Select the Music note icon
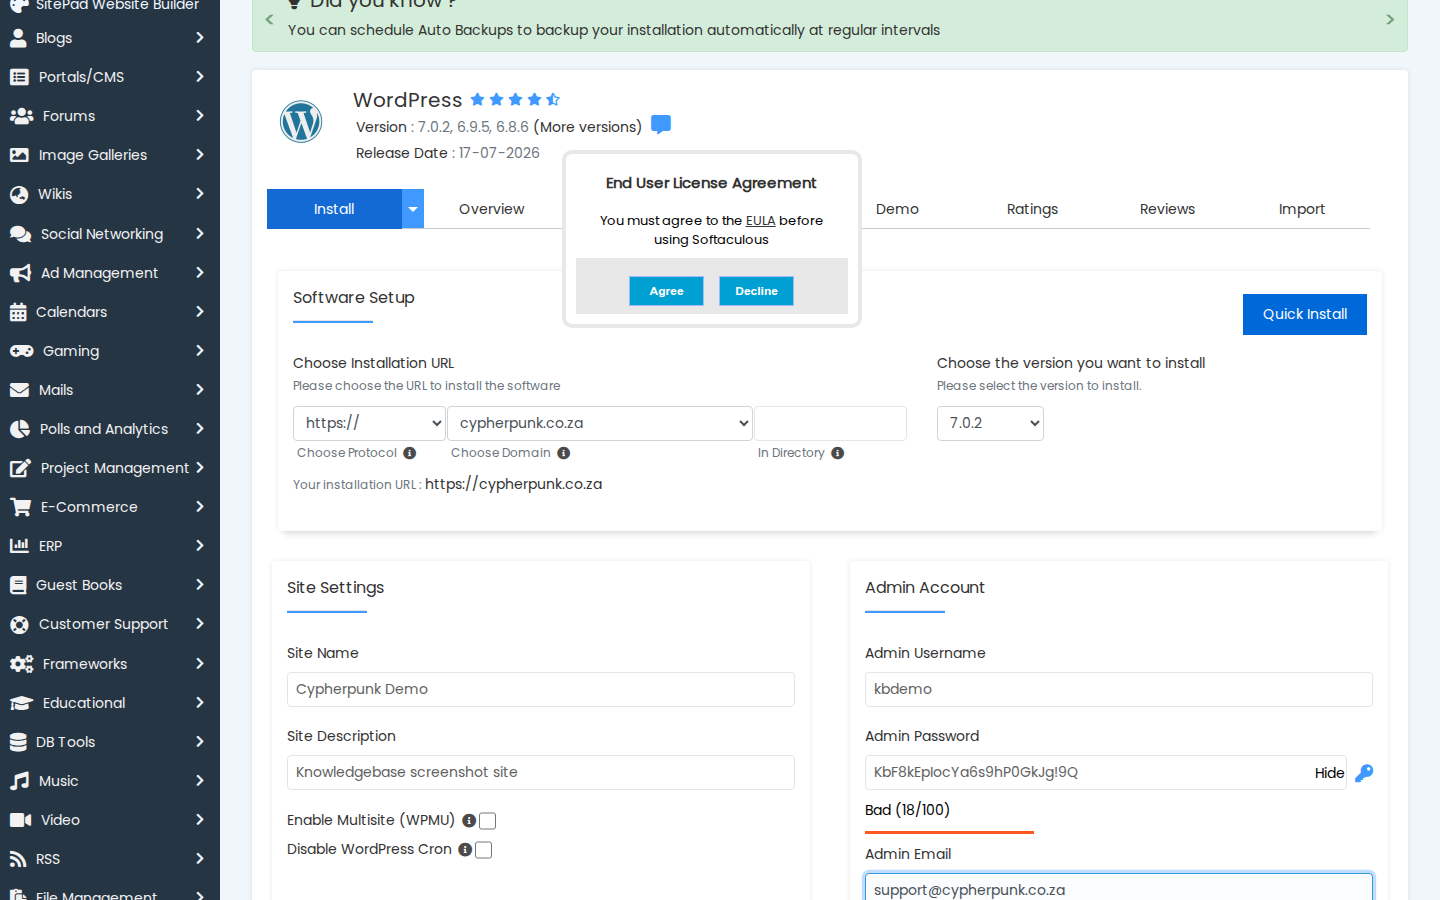This screenshot has width=1440, height=900. coord(19,781)
